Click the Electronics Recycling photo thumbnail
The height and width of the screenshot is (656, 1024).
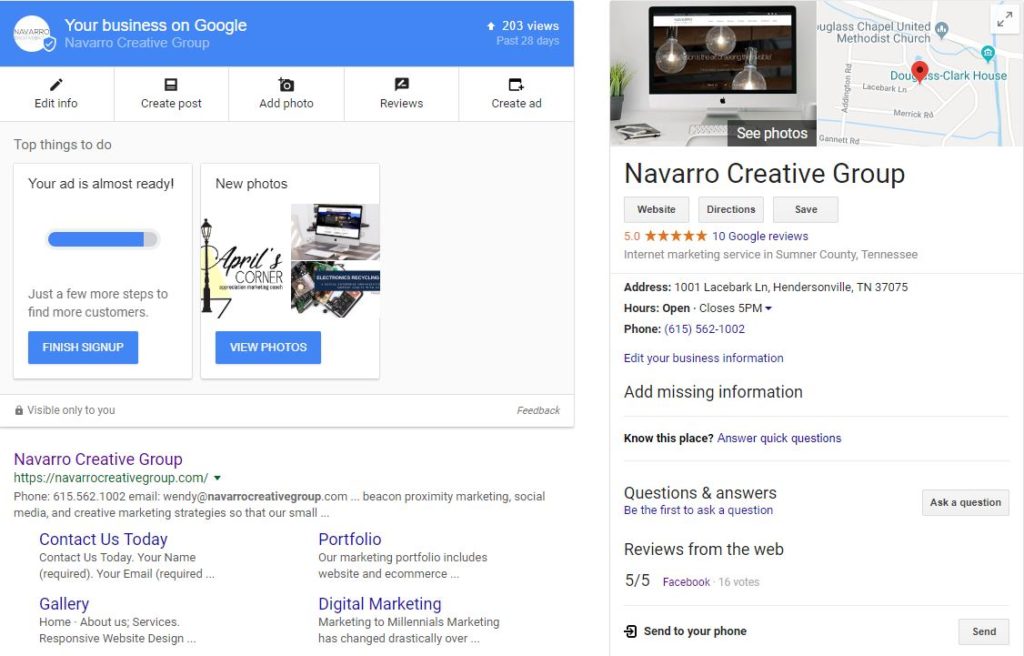335,290
